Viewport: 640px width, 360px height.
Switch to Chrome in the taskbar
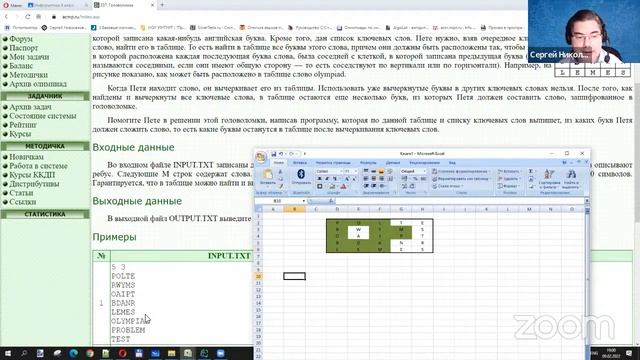coord(90,353)
